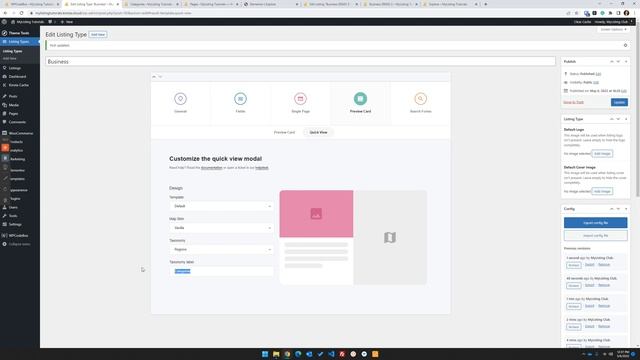The width and height of the screenshot is (640, 360).
Task: Go to Dashboard in the sidebar
Action: [17, 77]
